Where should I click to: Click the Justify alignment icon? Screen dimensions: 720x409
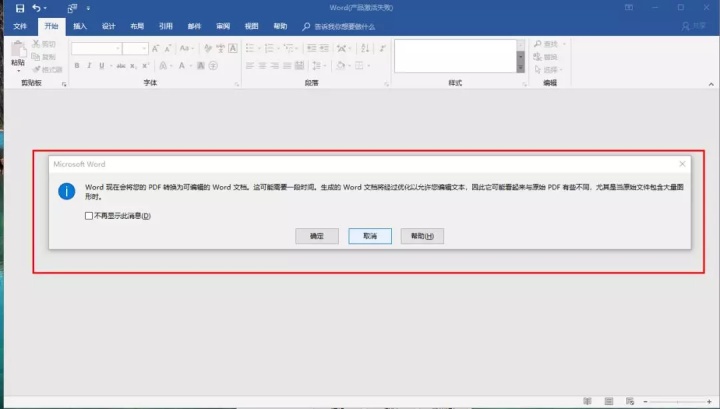tap(287, 66)
